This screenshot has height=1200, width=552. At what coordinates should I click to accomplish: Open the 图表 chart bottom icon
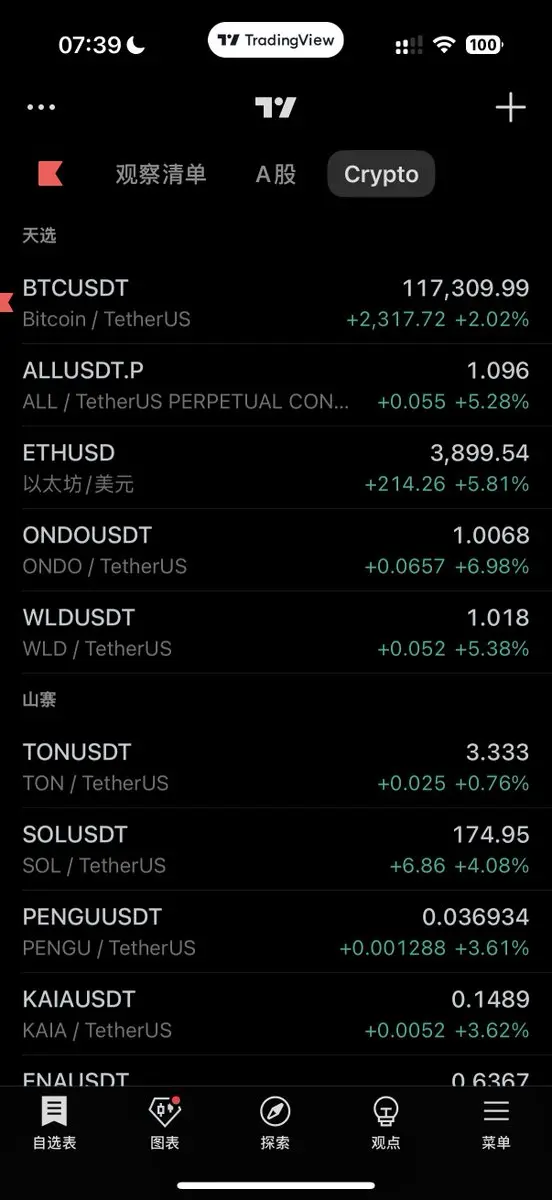point(165,1122)
